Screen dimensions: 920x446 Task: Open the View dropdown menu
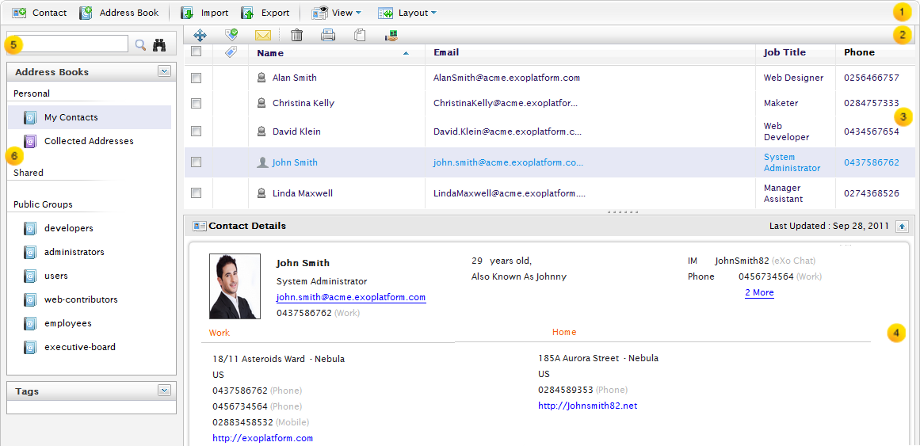click(336, 13)
